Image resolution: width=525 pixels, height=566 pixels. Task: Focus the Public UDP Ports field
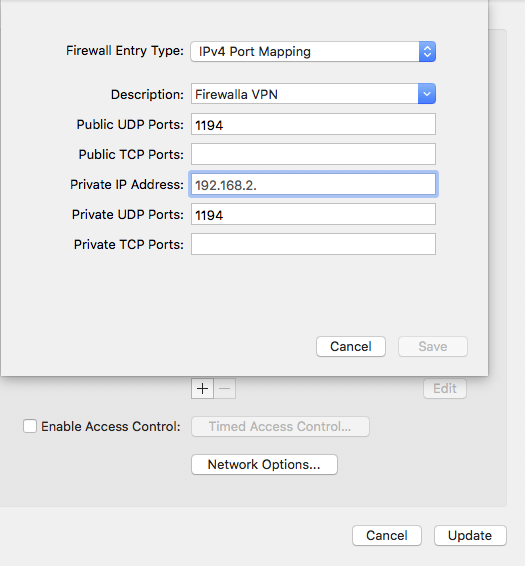pos(313,124)
